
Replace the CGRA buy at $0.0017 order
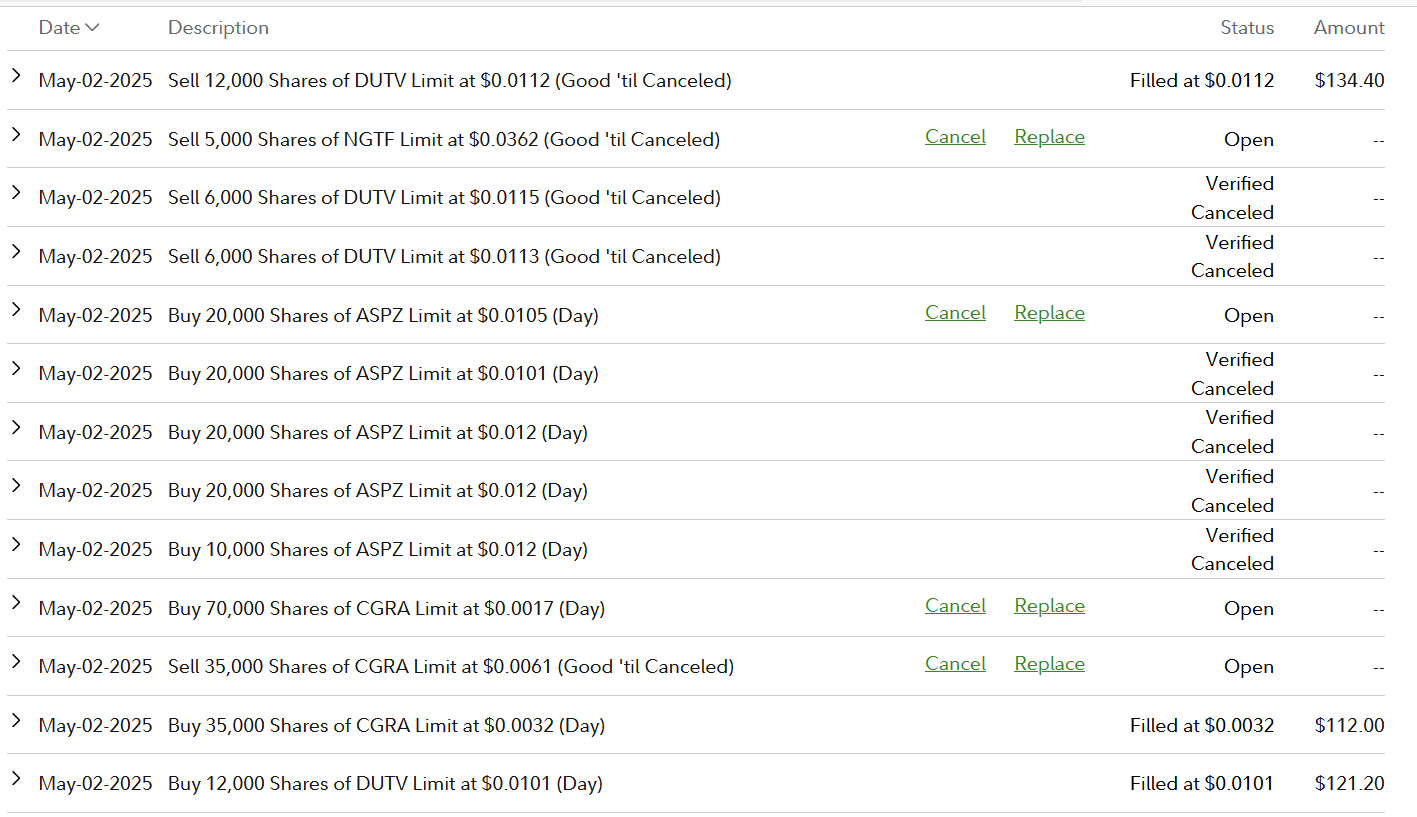pyautogui.click(x=1049, y=606)
